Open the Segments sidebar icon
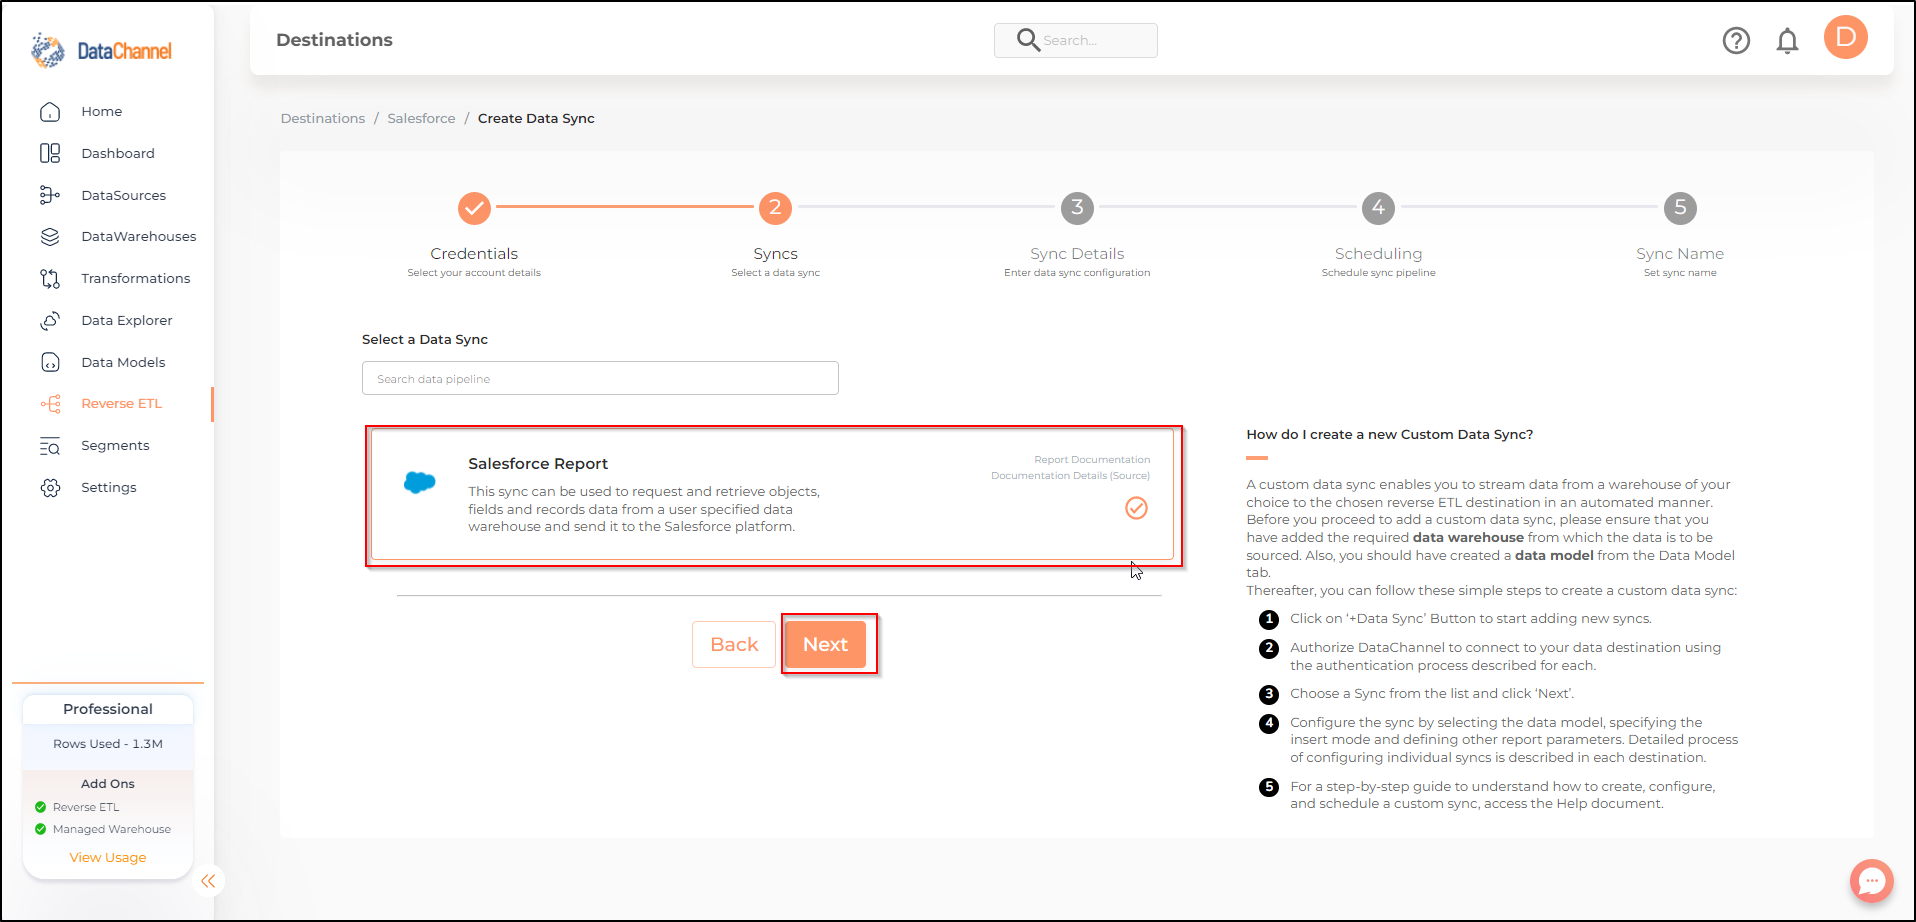This screenshot has width=1916, height=922. 50,446
